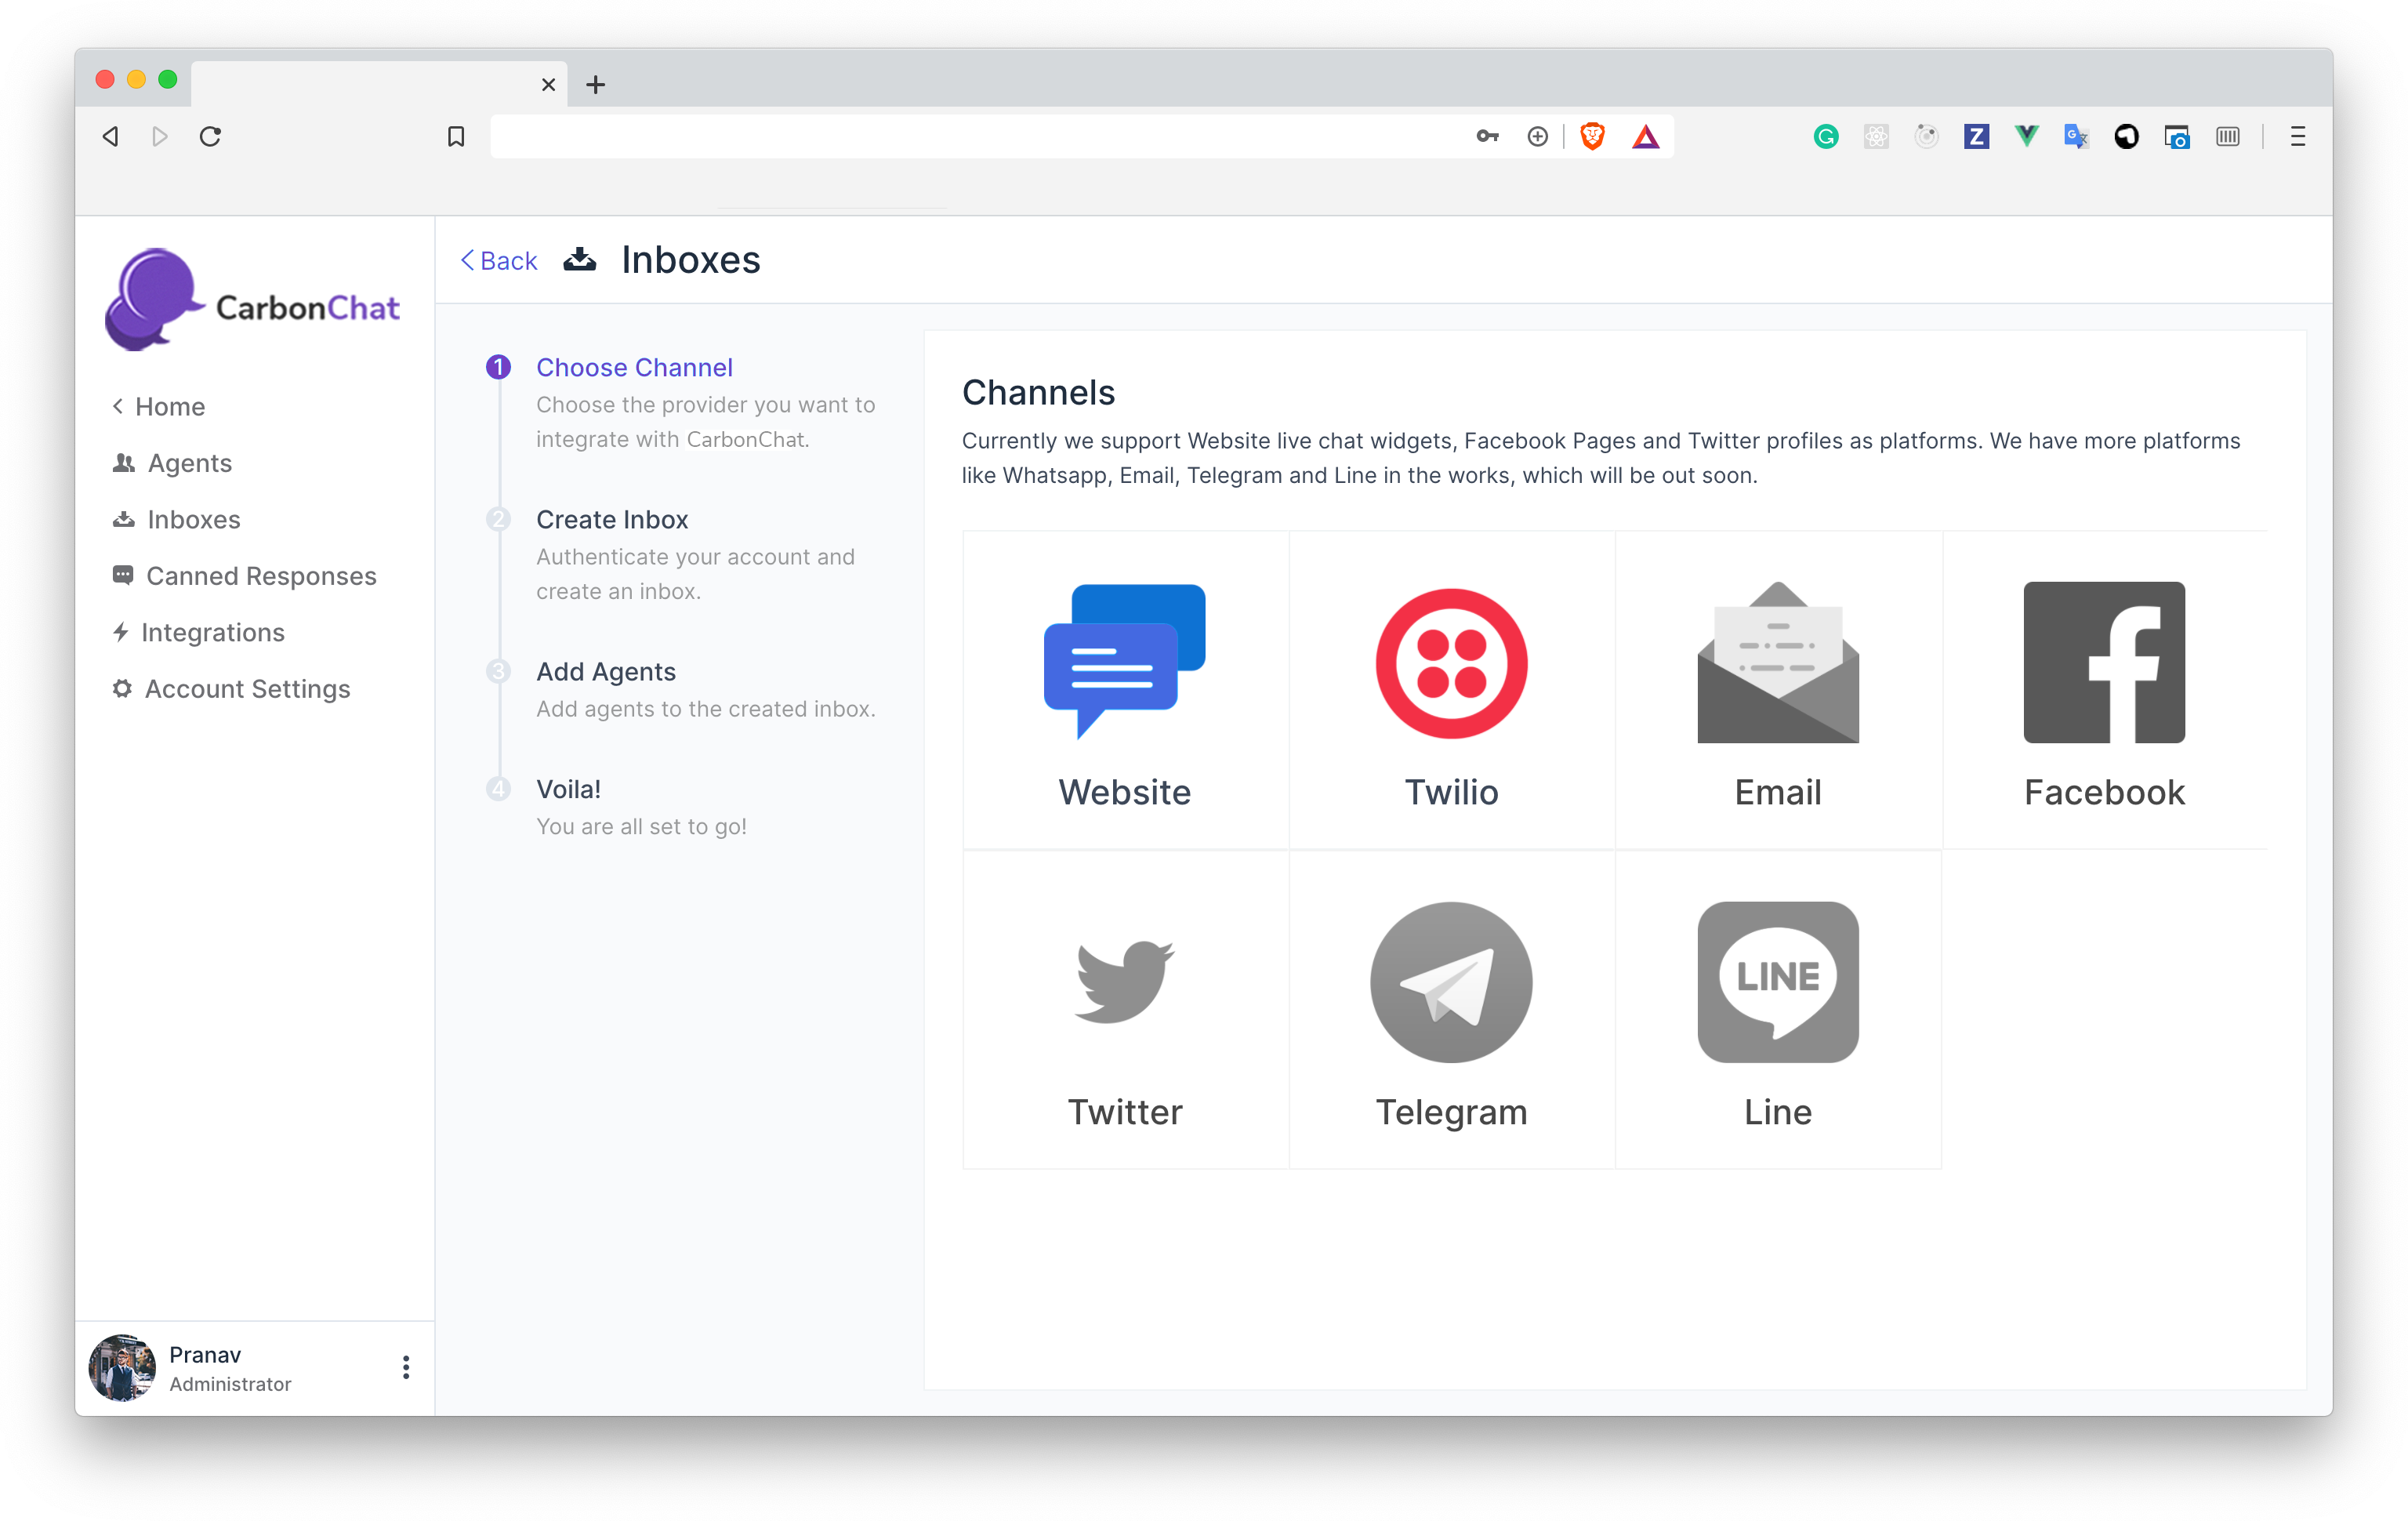
Task: Select the Website channel icon
Action: click(x=1124, y=662)
